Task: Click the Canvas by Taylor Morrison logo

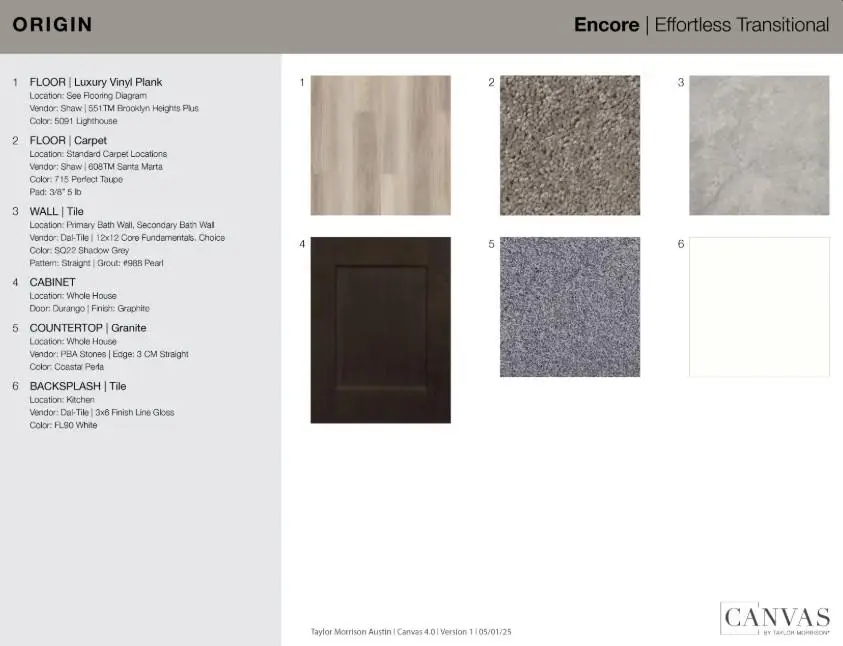Action: click(775, 618)
